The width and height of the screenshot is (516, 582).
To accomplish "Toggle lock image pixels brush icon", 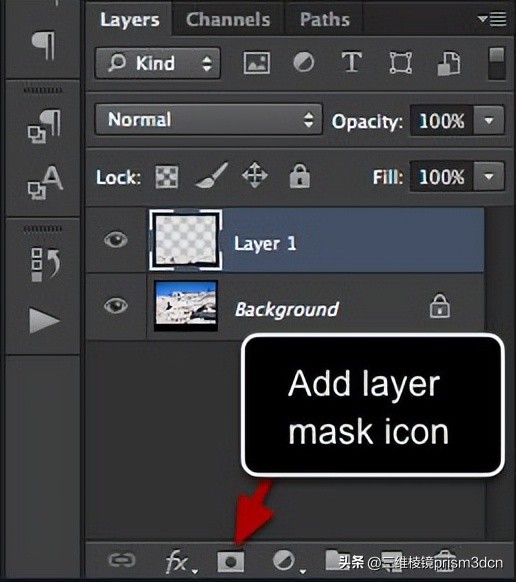I will click(x=212, y=175).
